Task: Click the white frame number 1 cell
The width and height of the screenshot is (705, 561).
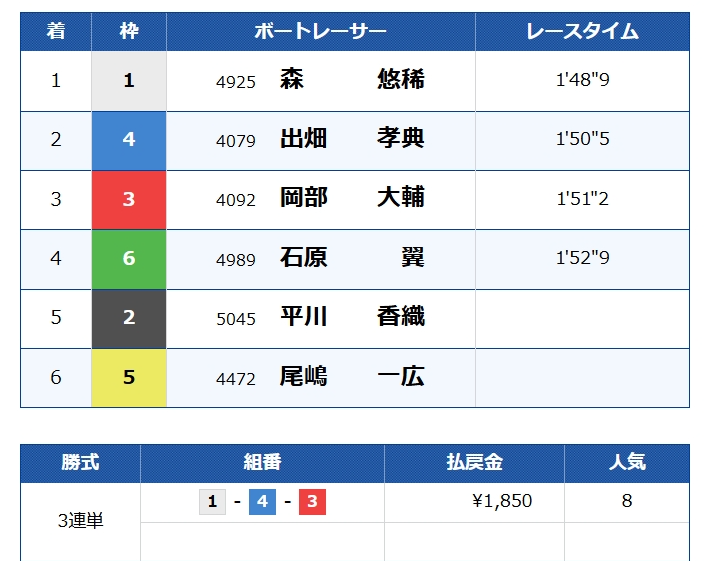Action: (x=129, y=81)
